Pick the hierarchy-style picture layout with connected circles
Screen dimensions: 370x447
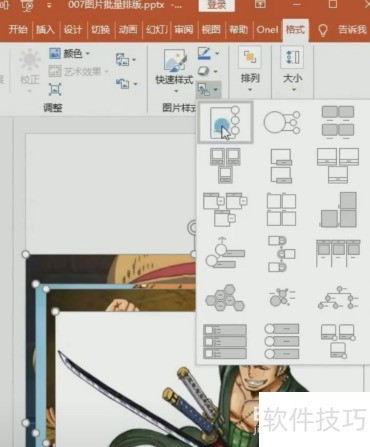click(338, 298)
